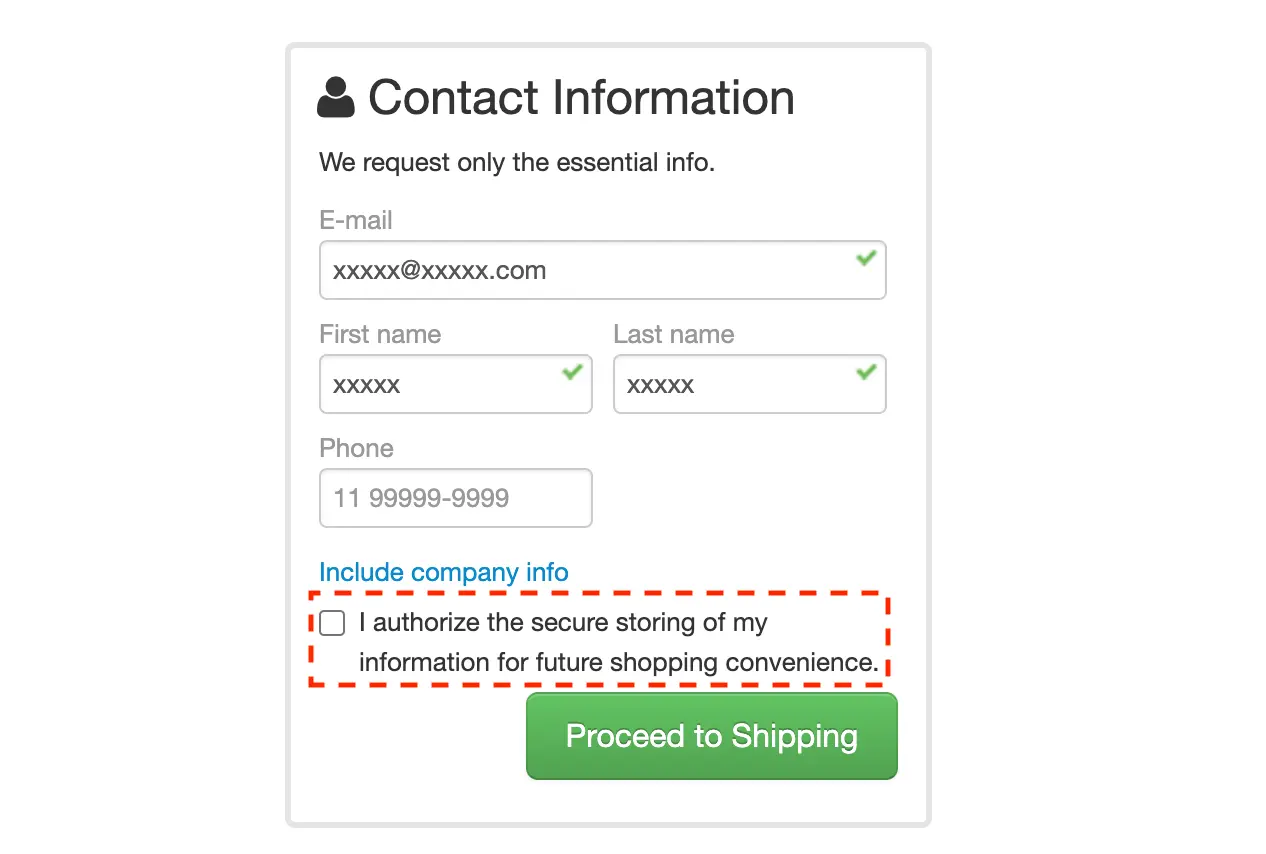Viewport: 1266px width, 854px height.
Task: Enable the authorize secure storing checkbox
Action: tap(332, 624)
